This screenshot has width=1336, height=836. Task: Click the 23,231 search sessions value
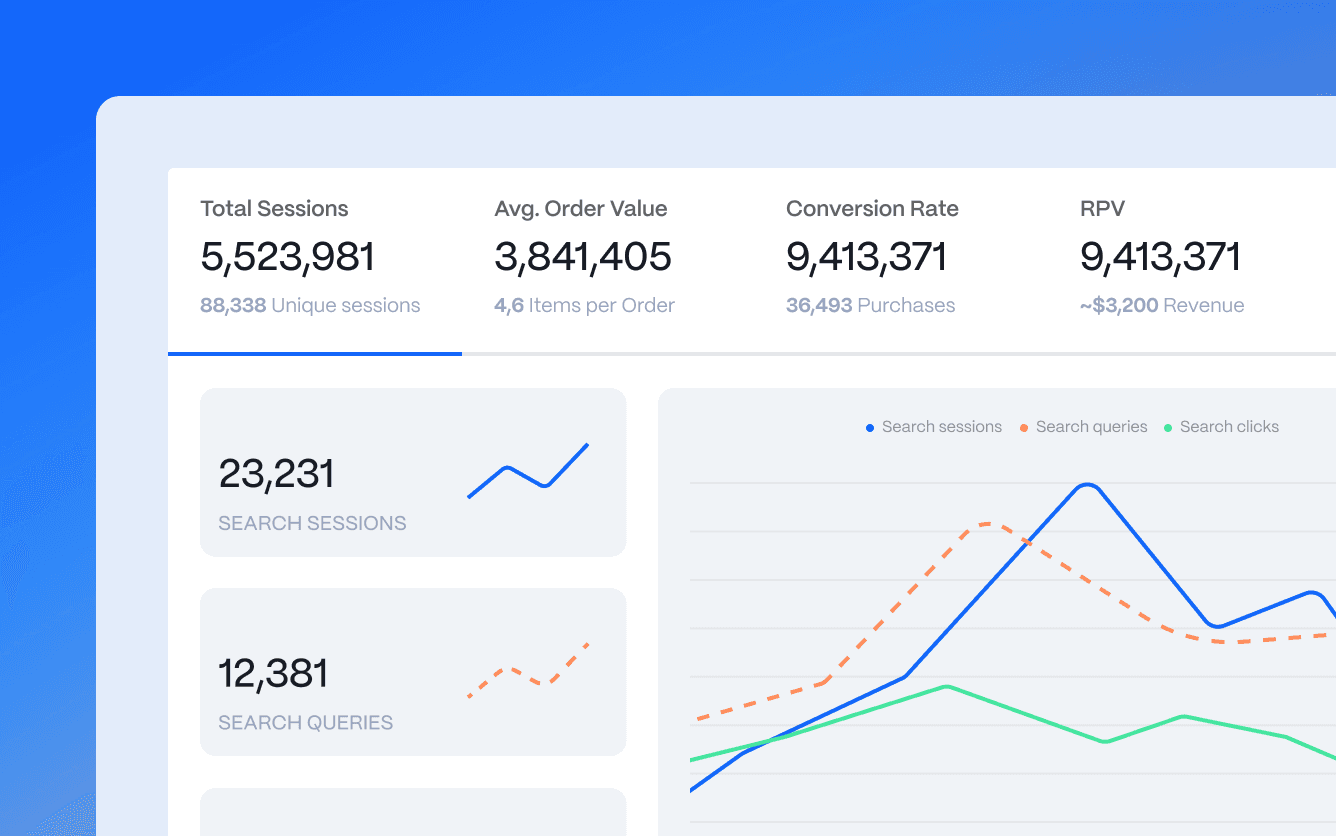coord(276,474)
